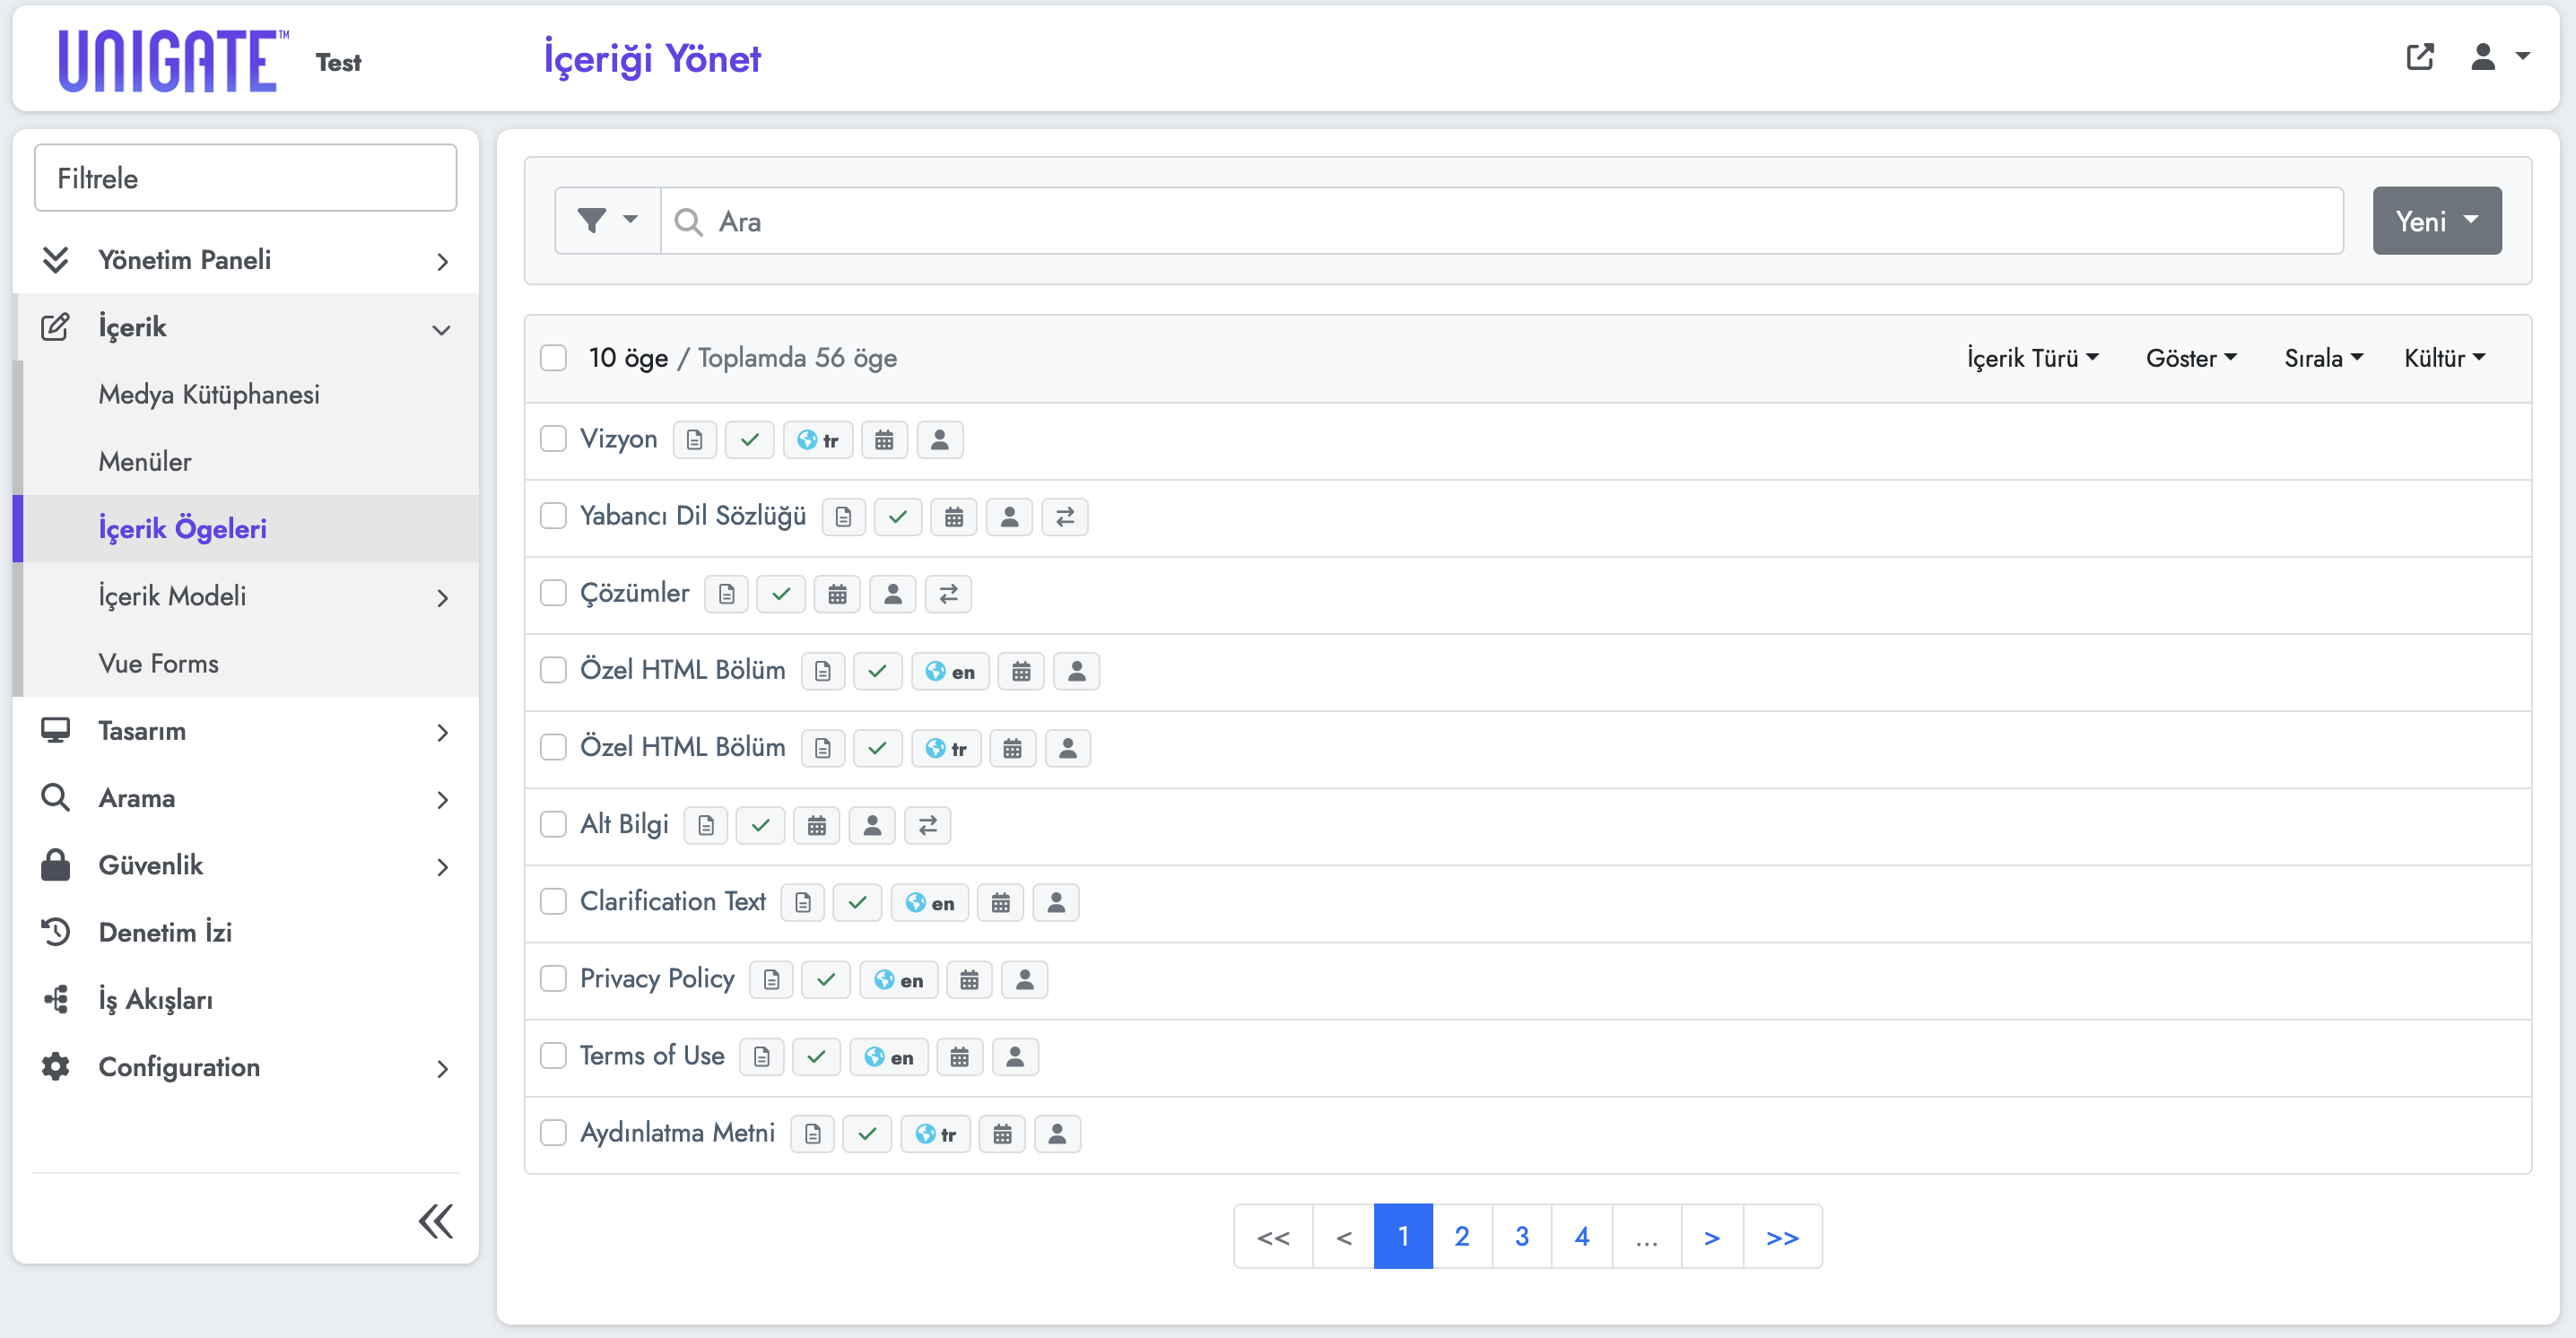Viewport: 2576px width, 1338px height.
Task: Click the calendar icon in Aydınlatma Metni row
Action: [x=1002, y=1134]
